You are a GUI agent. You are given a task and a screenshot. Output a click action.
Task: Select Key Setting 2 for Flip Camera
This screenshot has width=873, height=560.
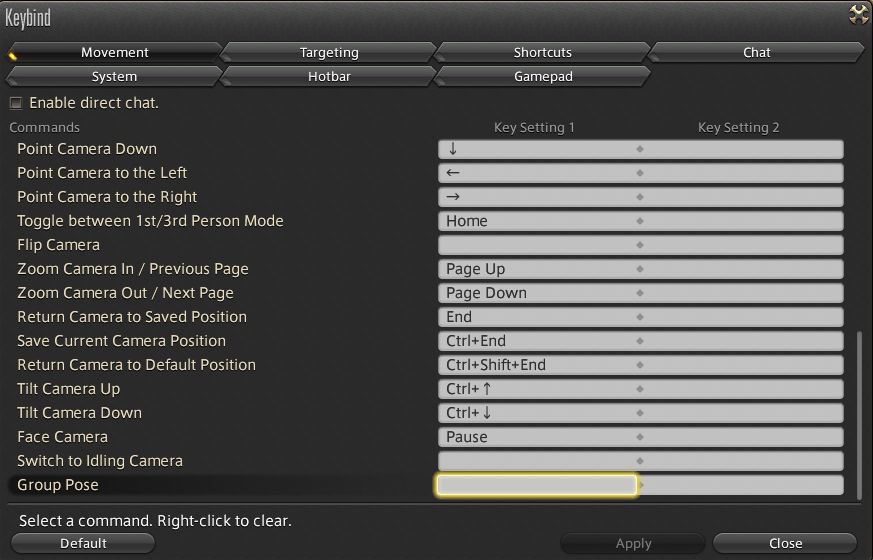(742, 245)
